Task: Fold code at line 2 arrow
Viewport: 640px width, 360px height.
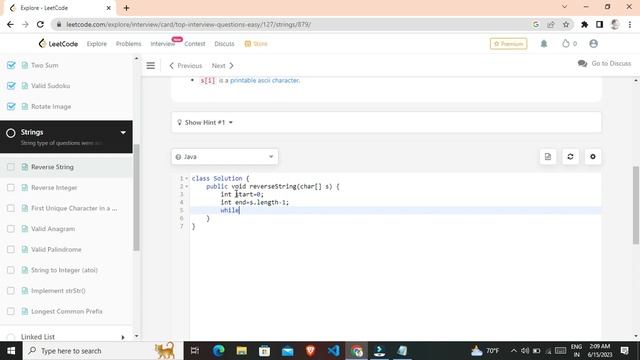Action: (x=187, y=187)
